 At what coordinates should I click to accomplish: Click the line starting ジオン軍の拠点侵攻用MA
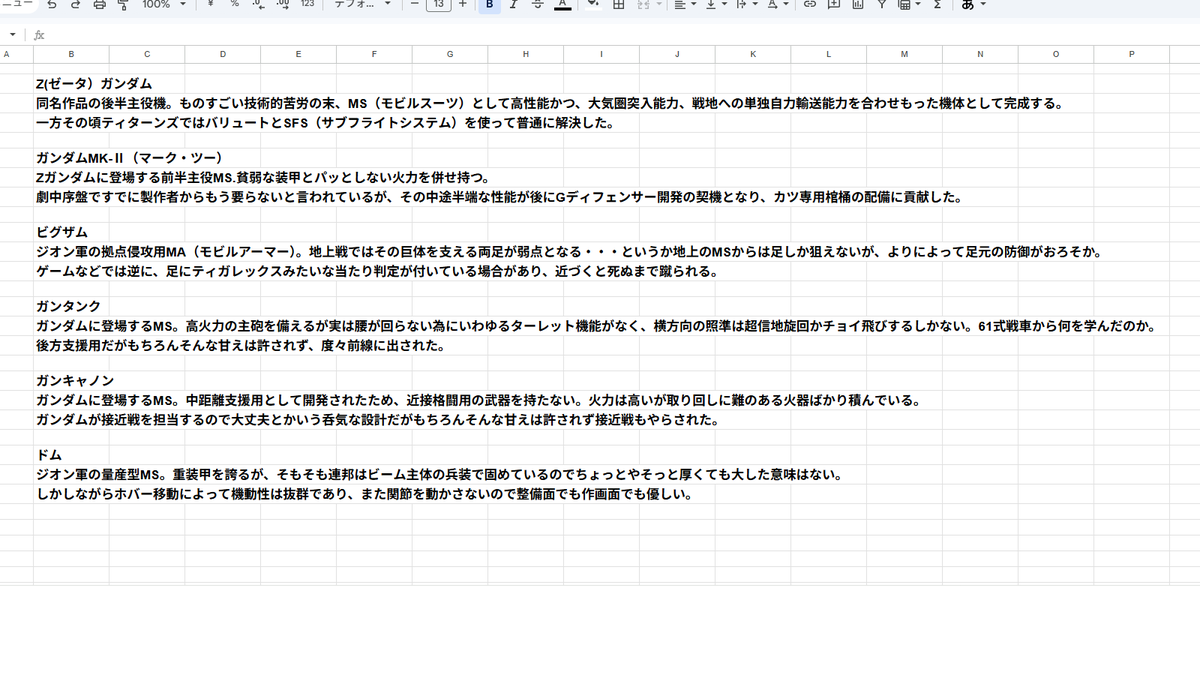tap(568, 251)
